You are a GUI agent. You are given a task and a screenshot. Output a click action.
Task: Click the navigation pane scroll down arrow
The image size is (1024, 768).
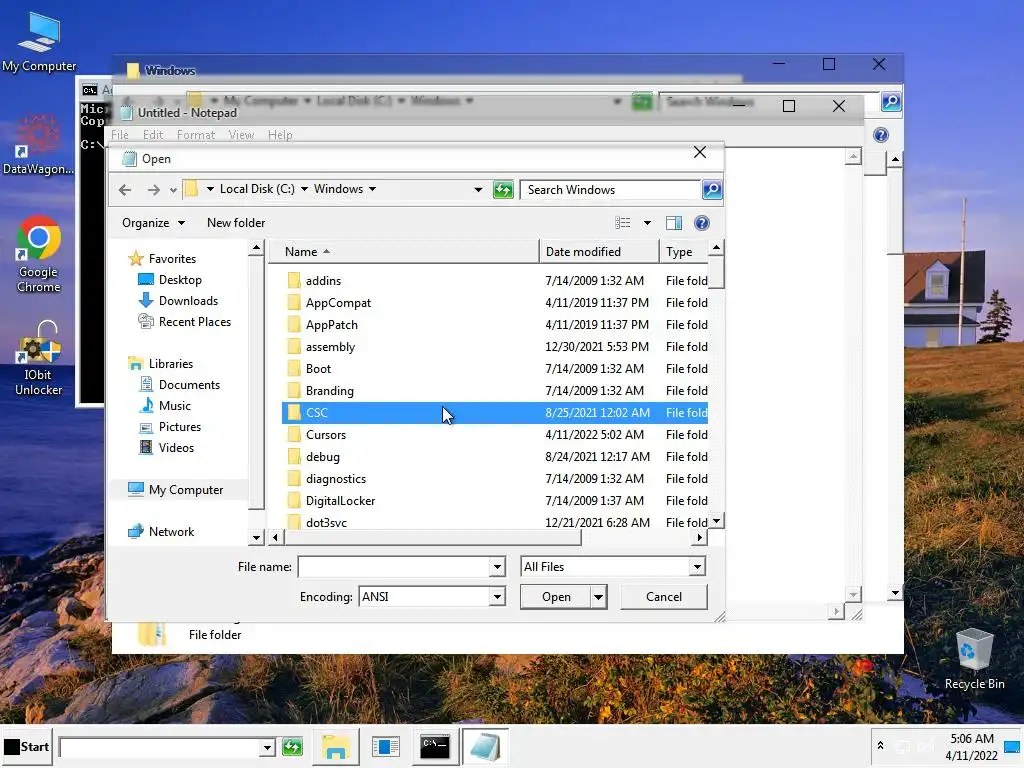pyautogui.click(x=256, y=537)
